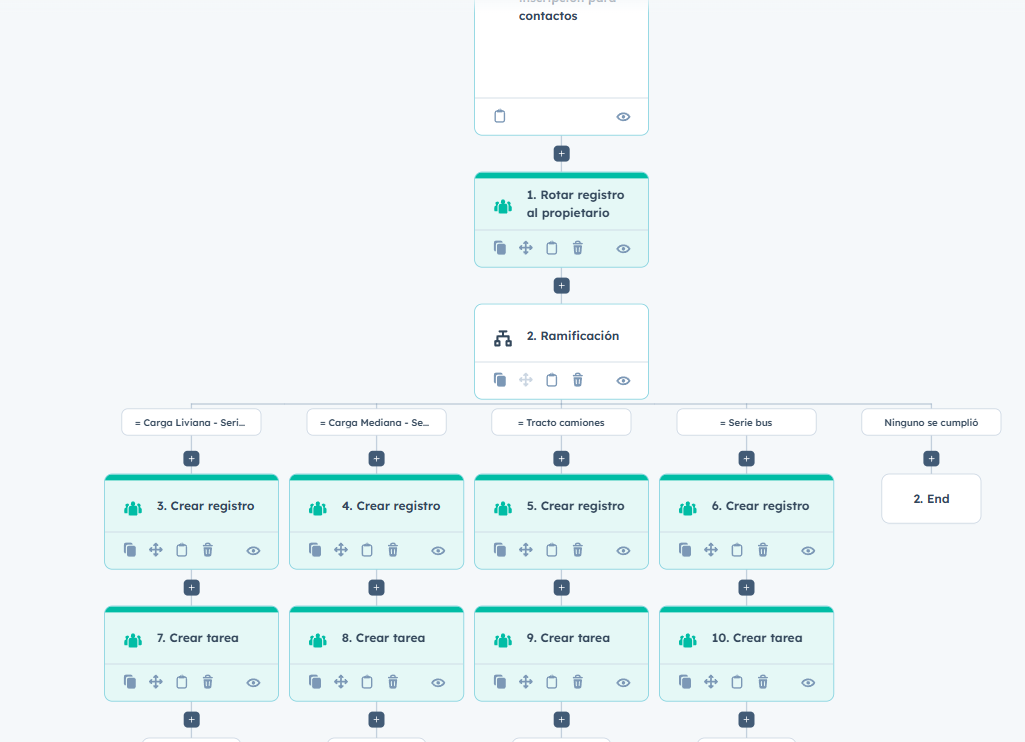This screenshot has width=1025, height=742.
Task: Toggle eye icon on 8. Crear tarea
Action: (x=438, y=682)
